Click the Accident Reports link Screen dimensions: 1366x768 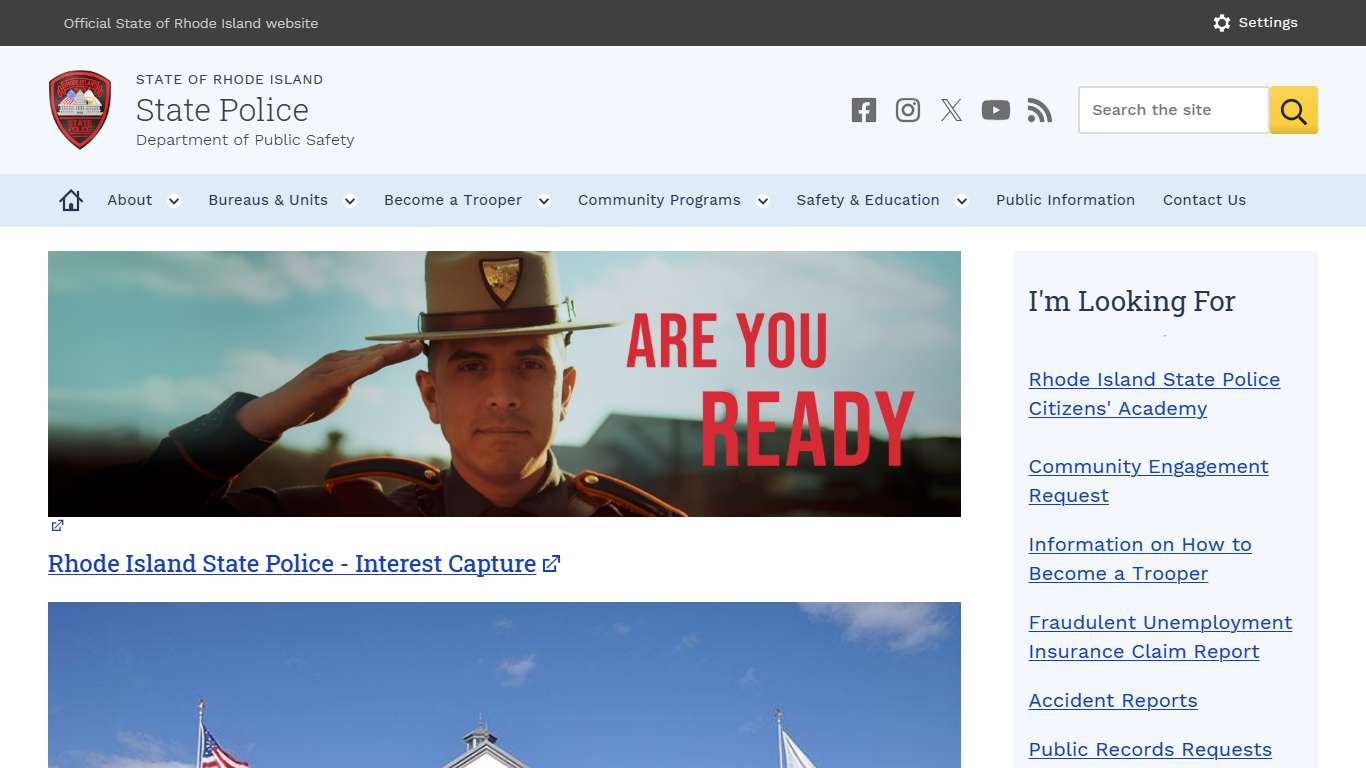pyautogui.click(x=1112, y=700)
